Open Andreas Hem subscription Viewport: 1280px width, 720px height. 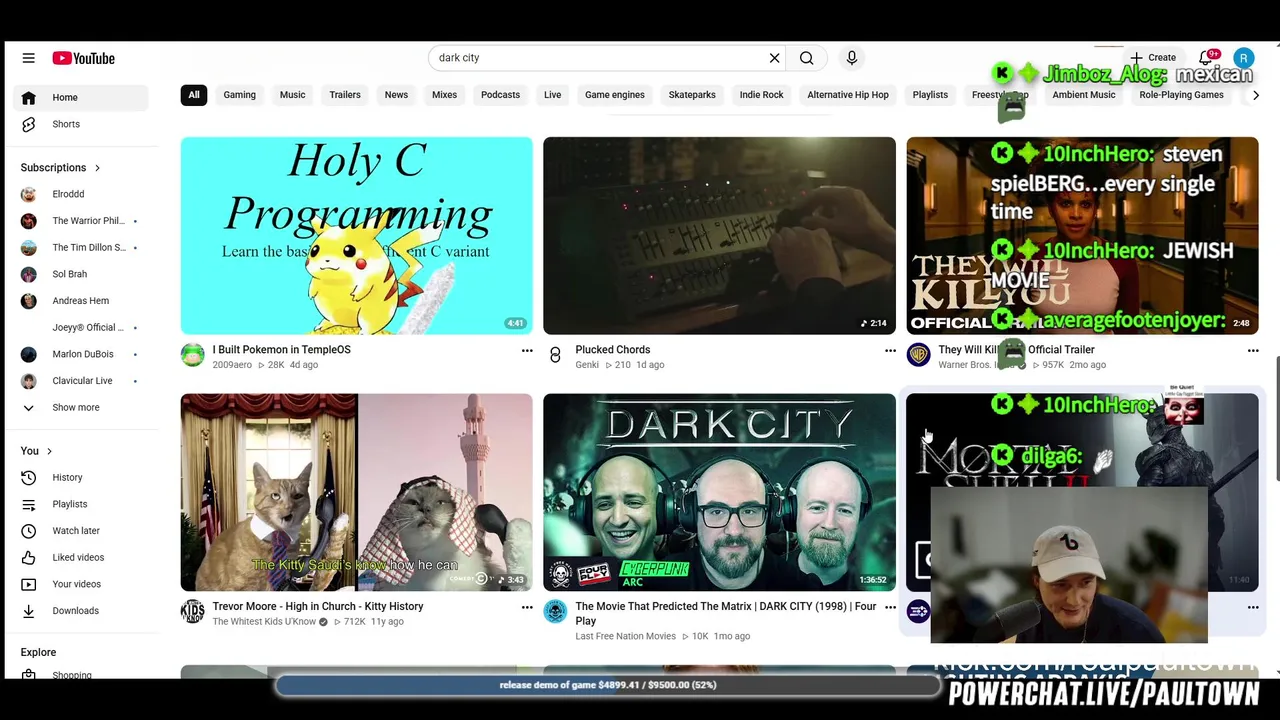[x=81, y=301]
